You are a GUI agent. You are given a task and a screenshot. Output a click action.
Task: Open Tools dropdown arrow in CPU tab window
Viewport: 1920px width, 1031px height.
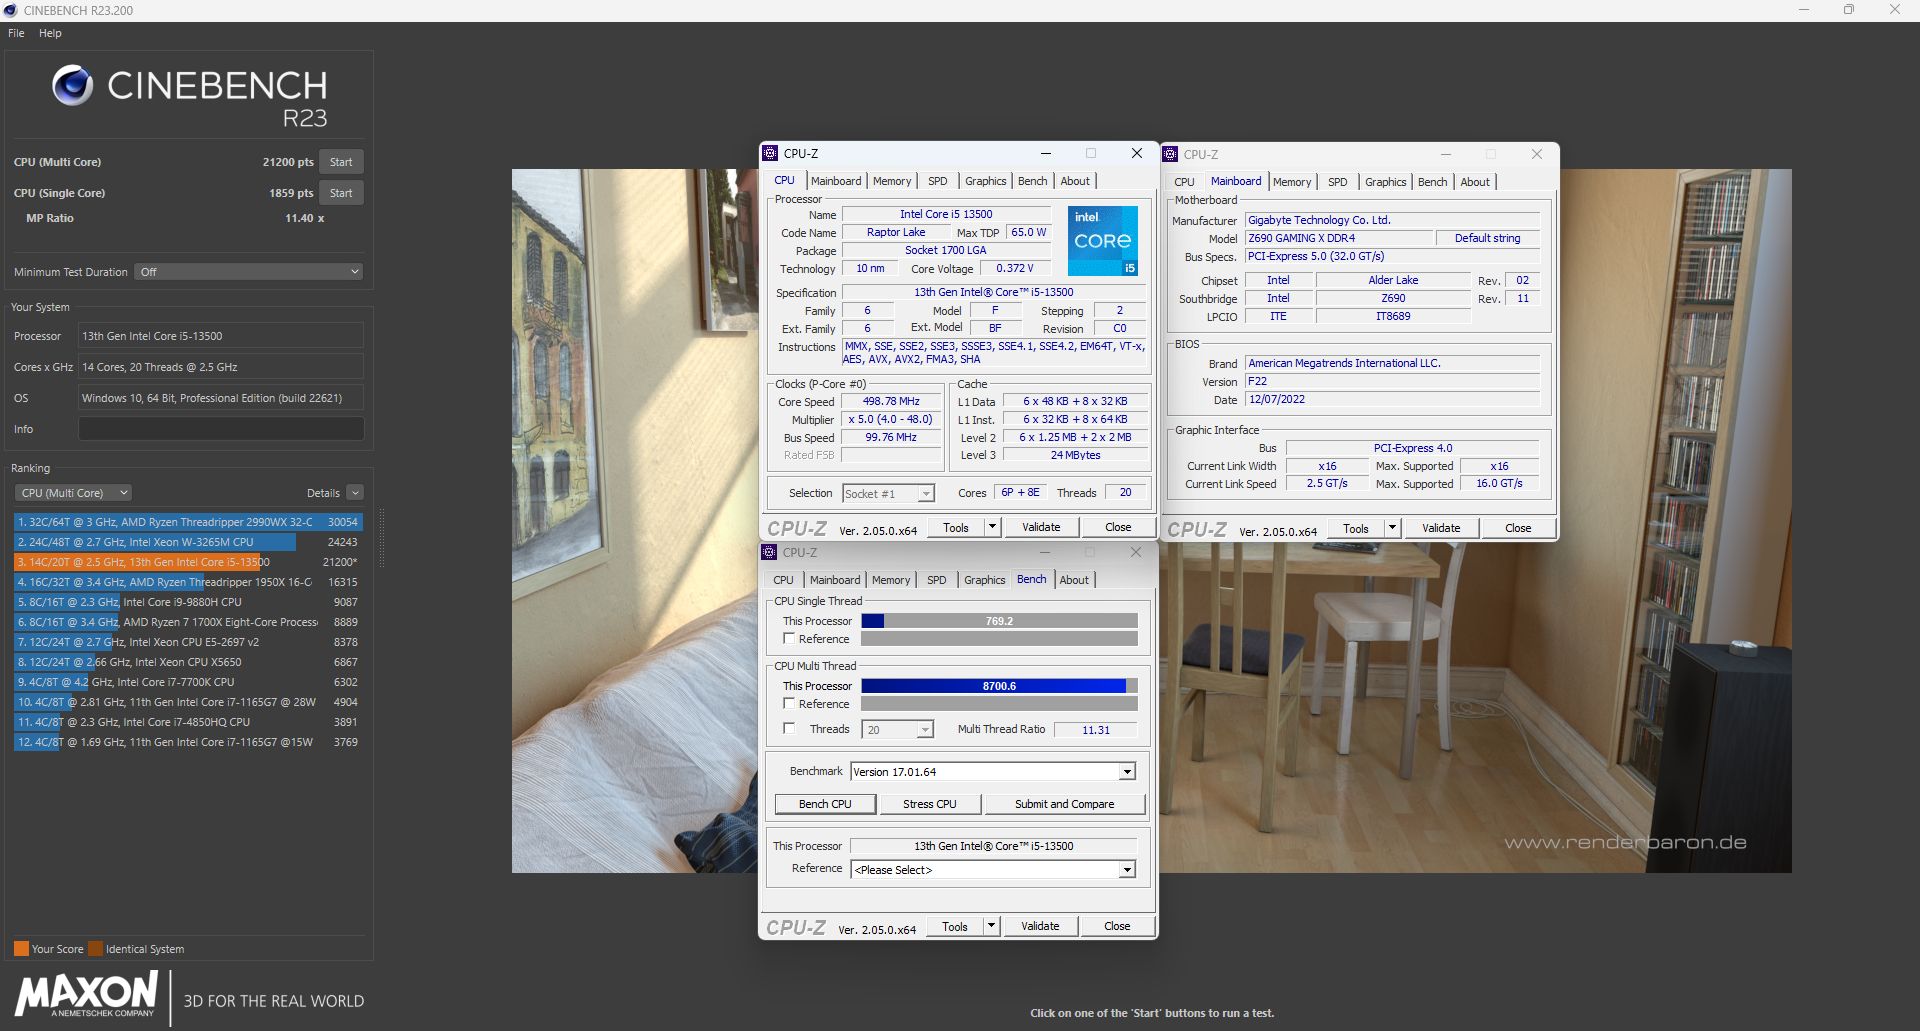click(x=992, y=527)
